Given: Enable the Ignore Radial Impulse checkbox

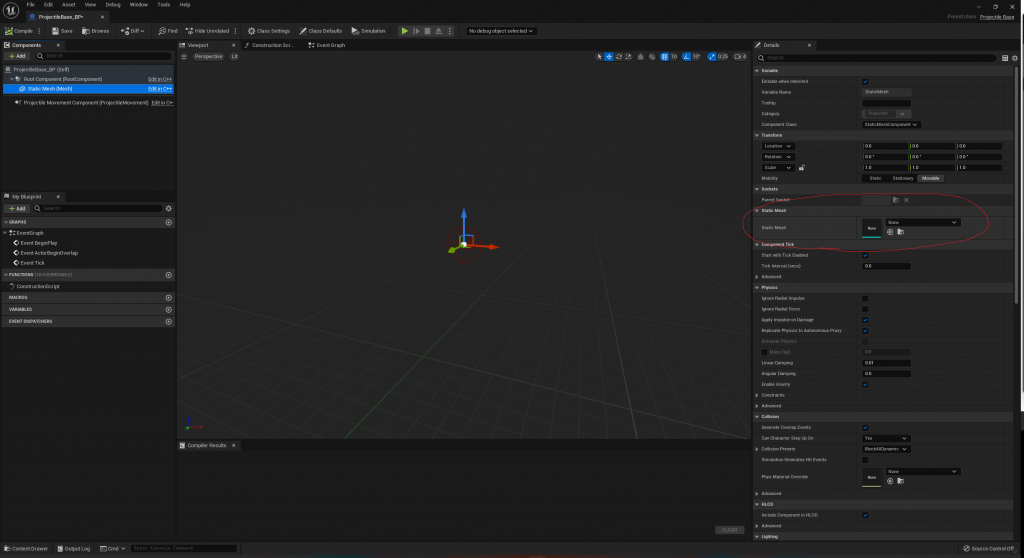Looking at the screenshot, I should click(x=865, y=298).
